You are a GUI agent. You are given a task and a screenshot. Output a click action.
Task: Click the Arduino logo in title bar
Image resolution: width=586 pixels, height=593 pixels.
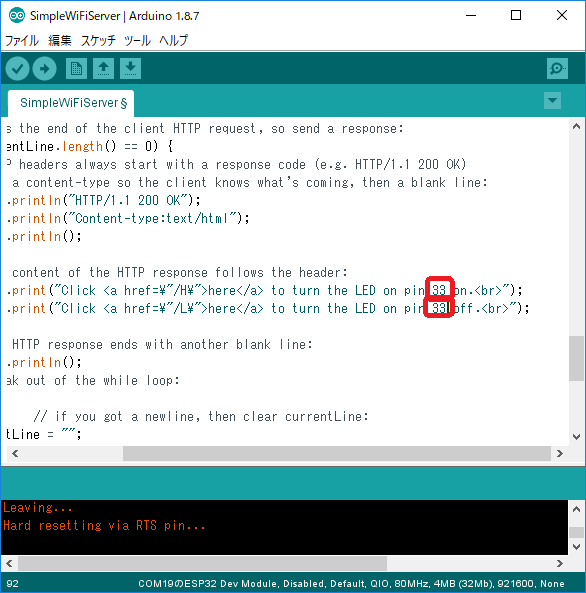point(17,16)
